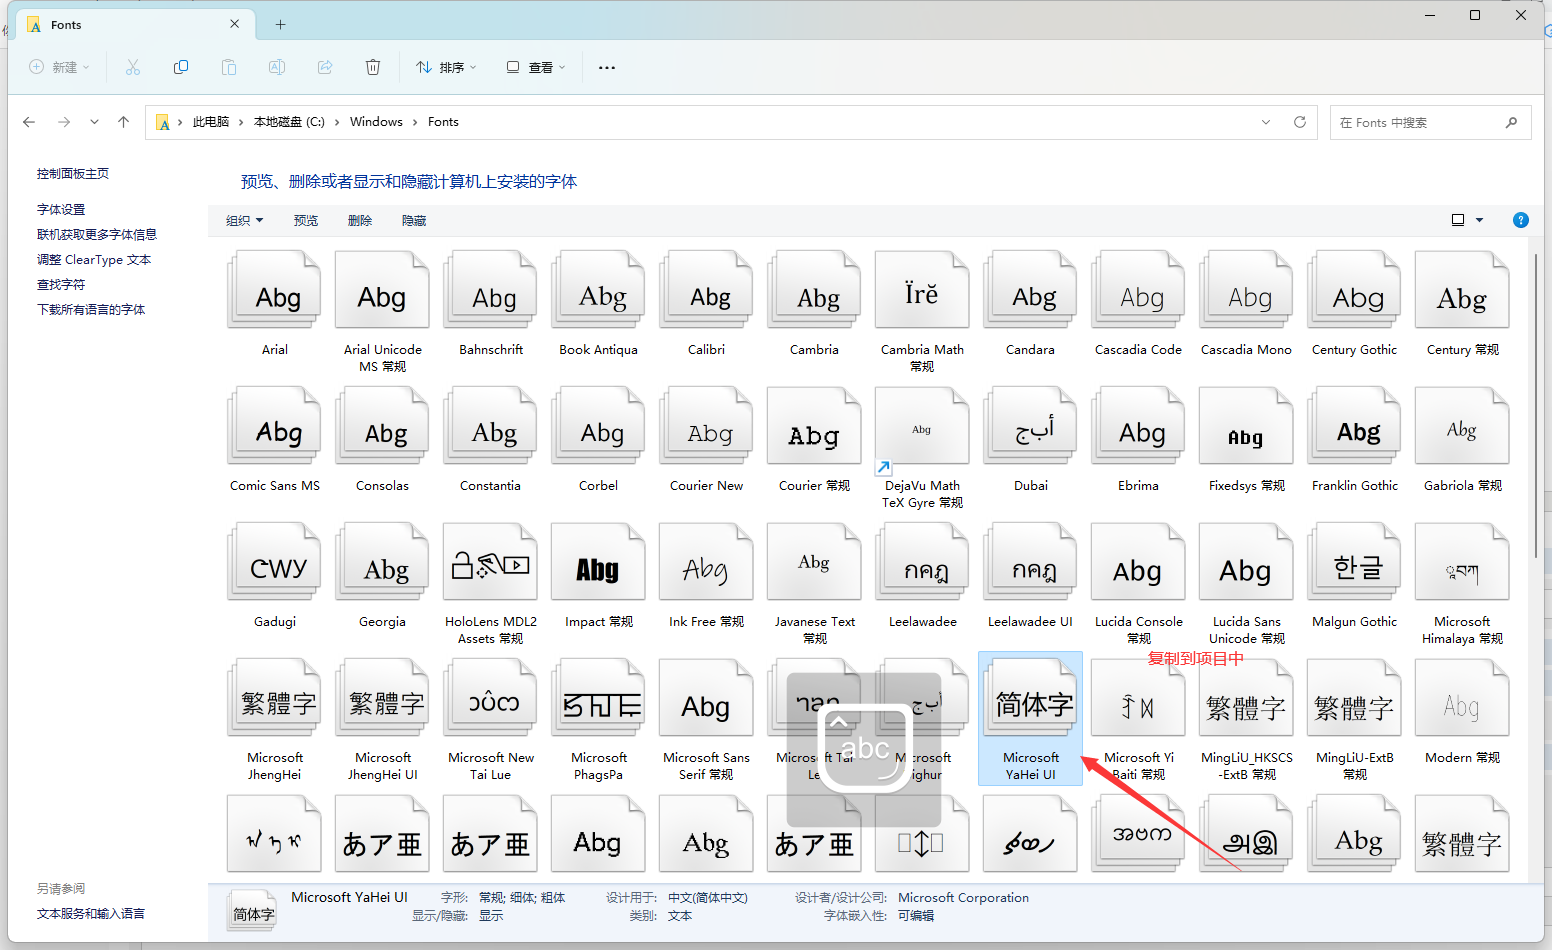Change view layout icon button
The height and width of the screenshot is (950, 1552).
[x=1458, y=220]
